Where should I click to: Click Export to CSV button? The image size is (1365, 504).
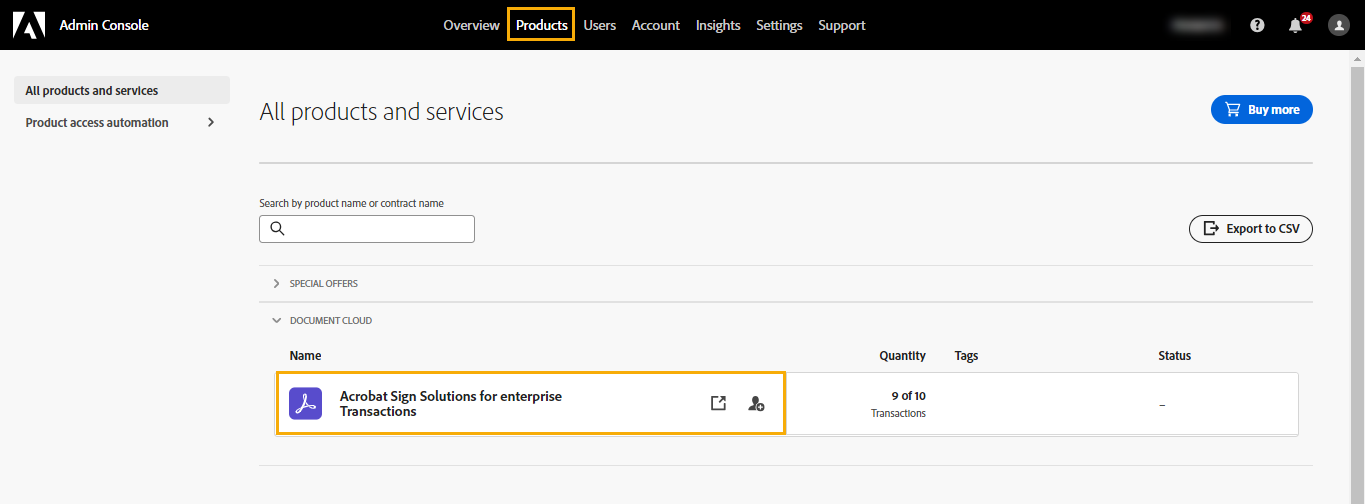[1250, 229]
